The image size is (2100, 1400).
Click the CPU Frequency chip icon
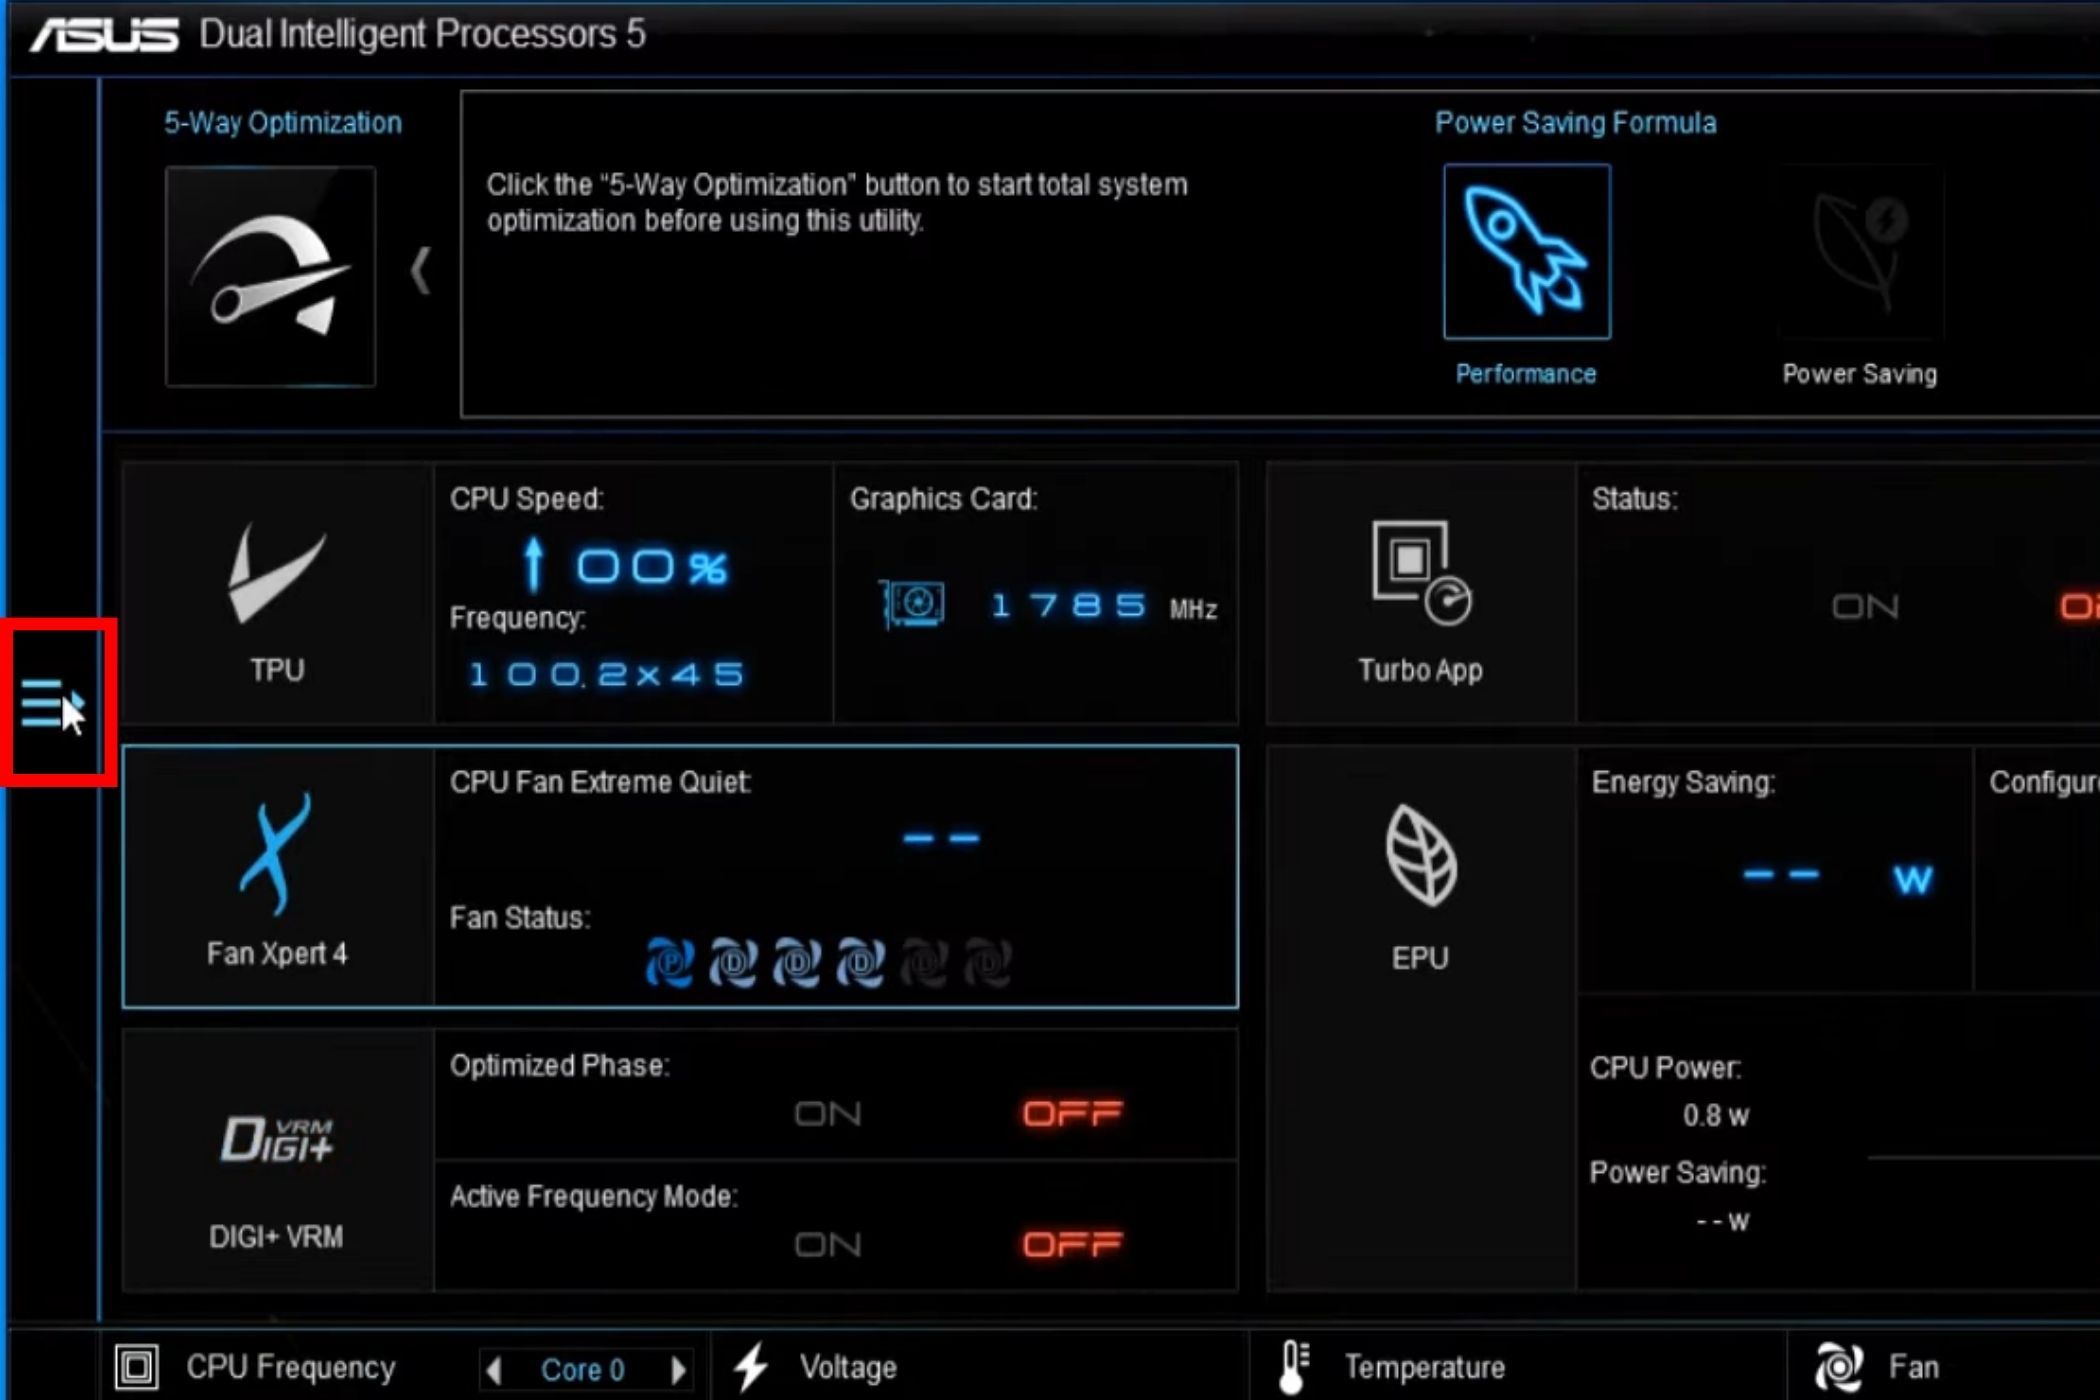(137, 1367)
